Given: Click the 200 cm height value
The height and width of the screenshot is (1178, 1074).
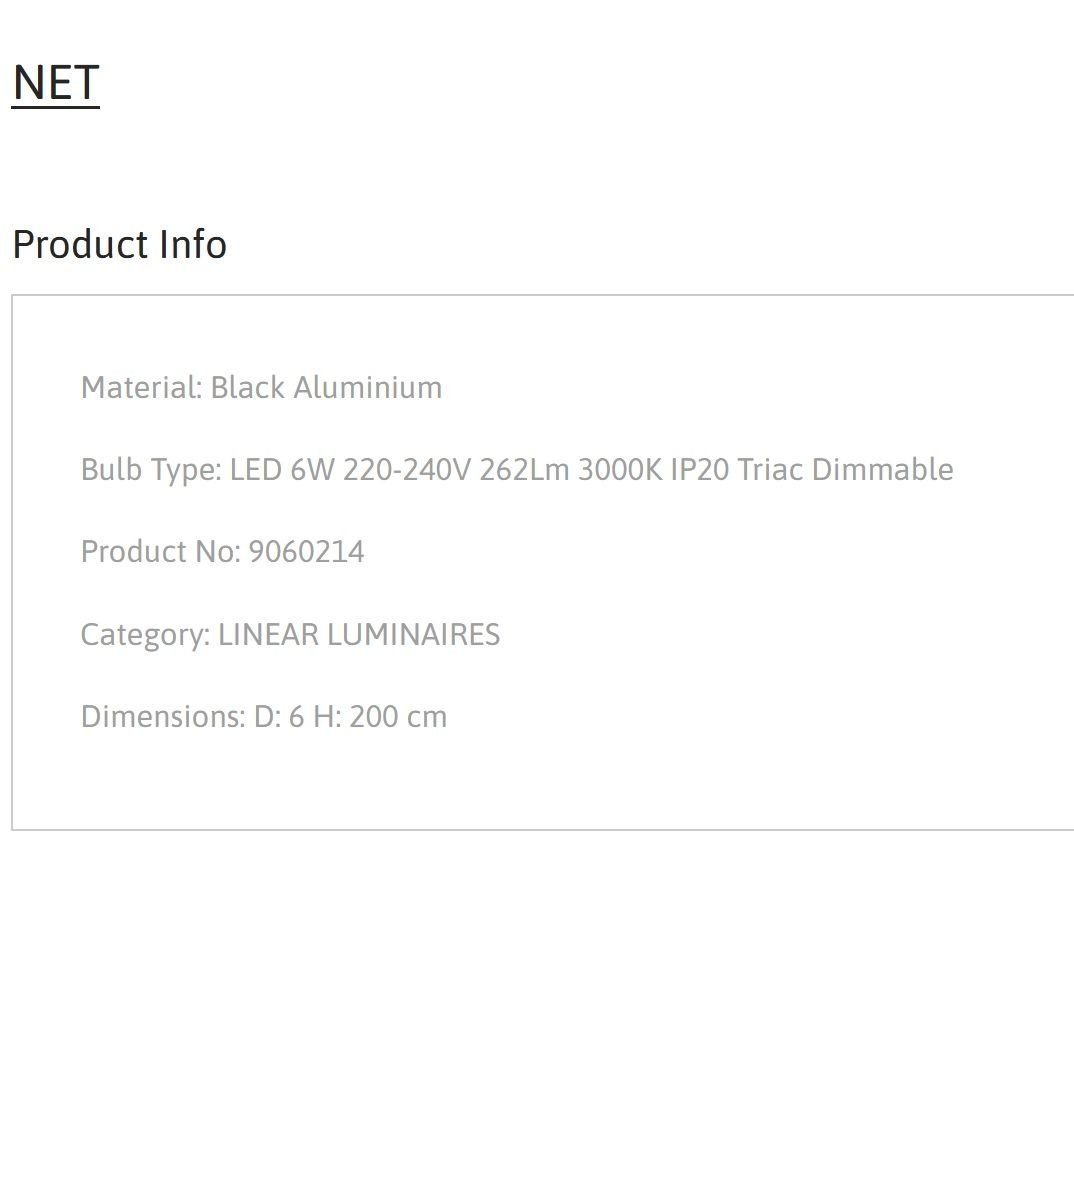Looking at the screenshot, I should click(398, 717).
